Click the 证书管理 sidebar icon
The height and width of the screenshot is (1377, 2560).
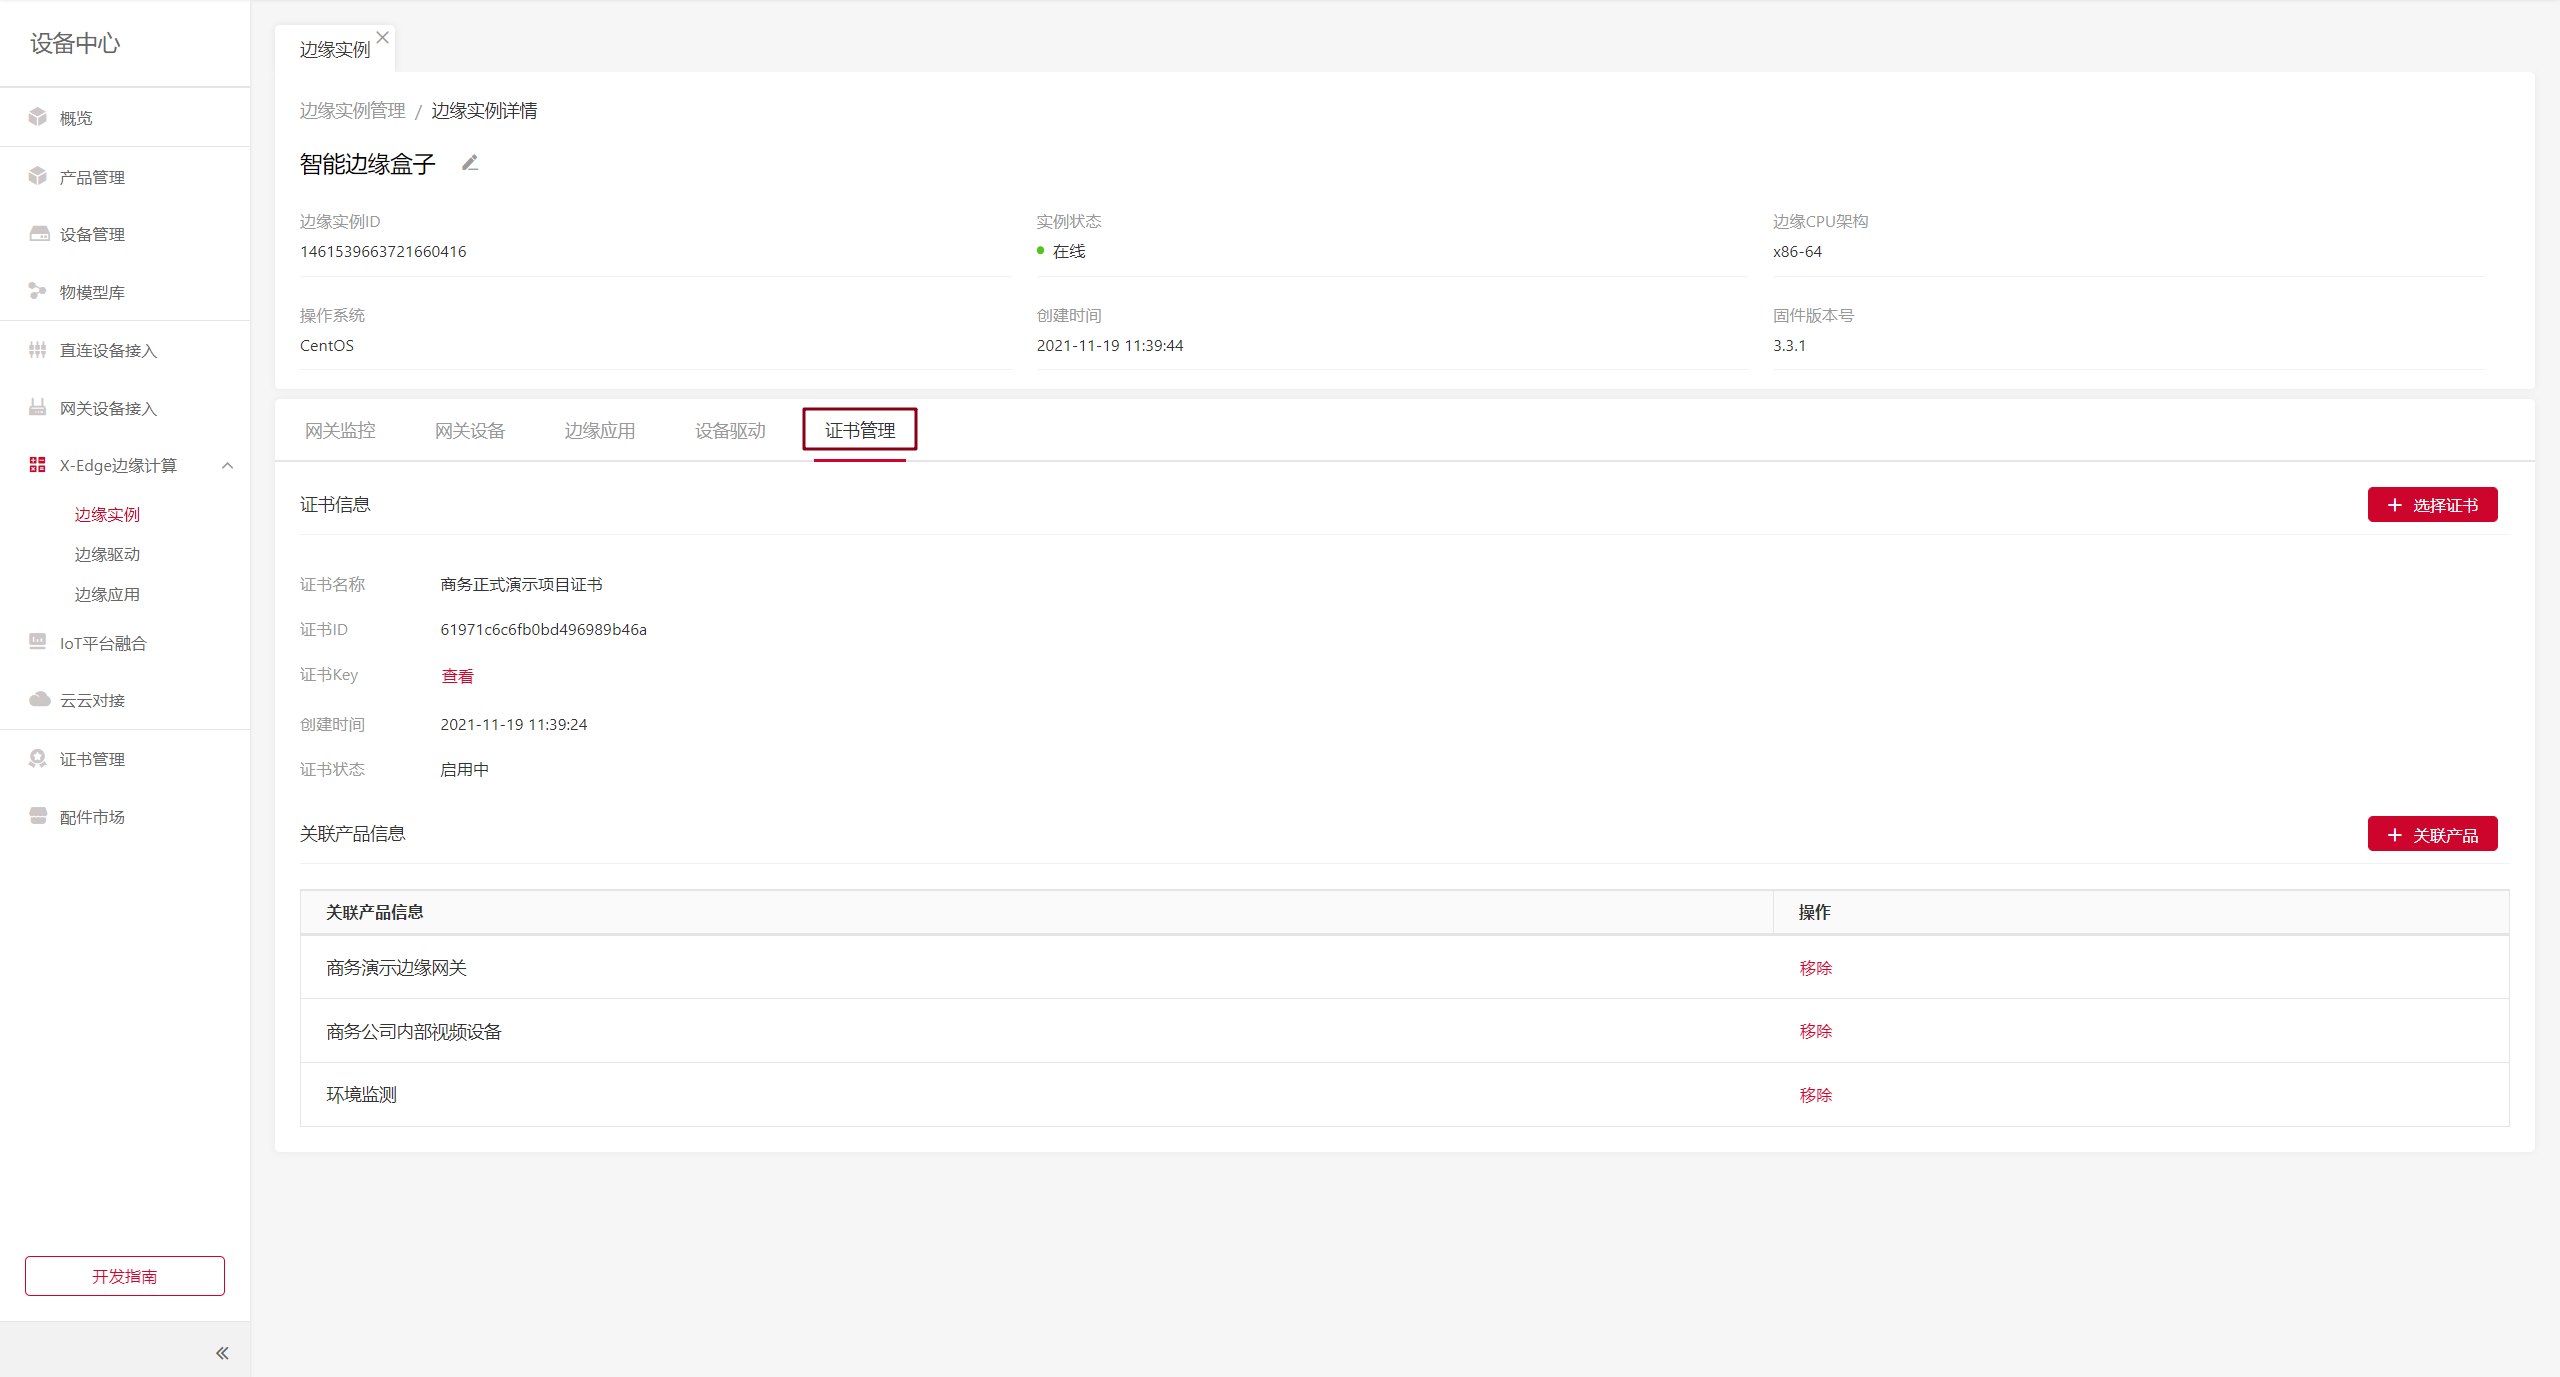pos(38,759)
